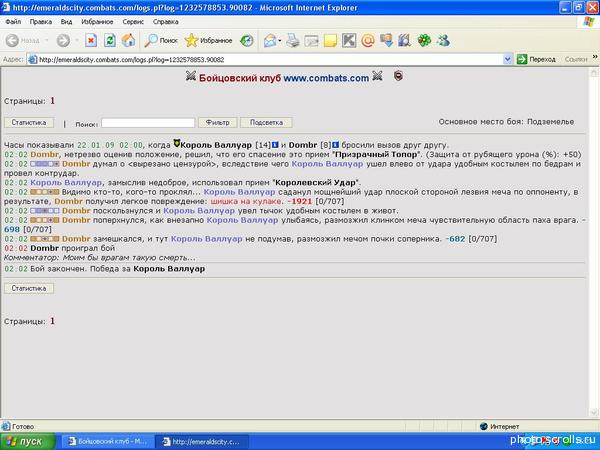The image size is (600, 450).
Task: Click info icon after Король Валлуар [14]
Action: [275, 145]
